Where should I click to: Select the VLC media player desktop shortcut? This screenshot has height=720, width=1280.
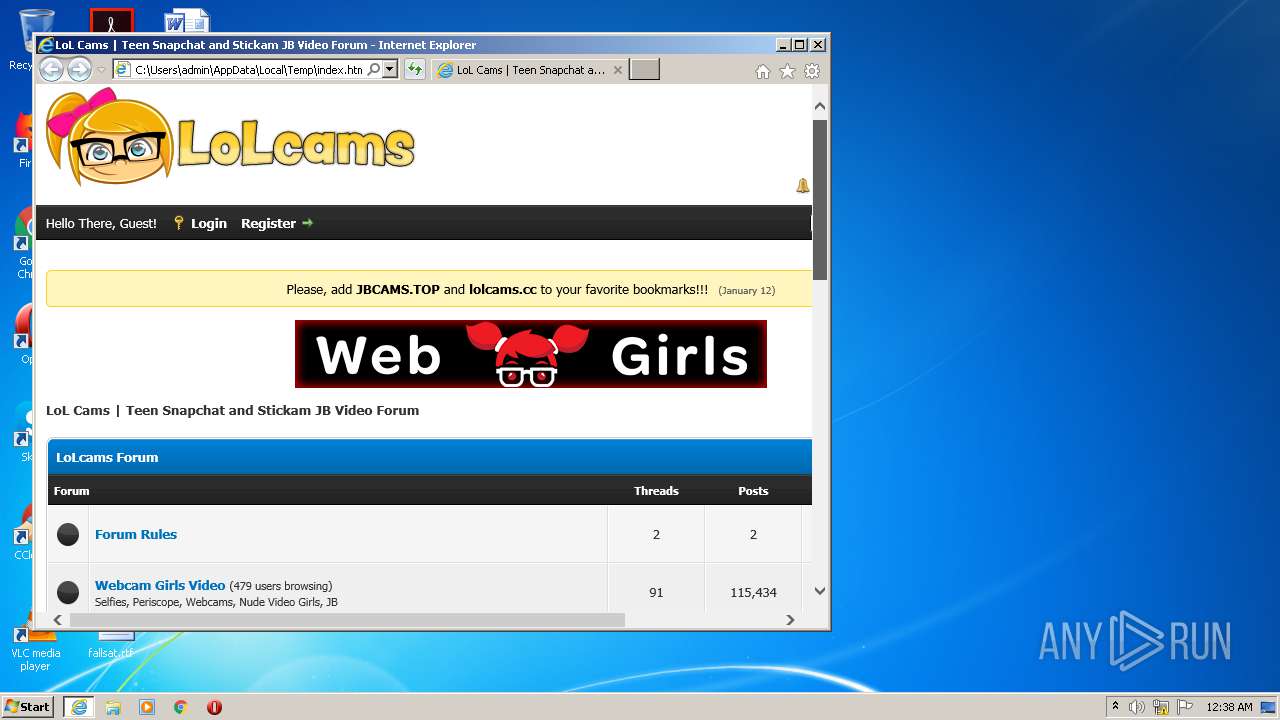35,648
